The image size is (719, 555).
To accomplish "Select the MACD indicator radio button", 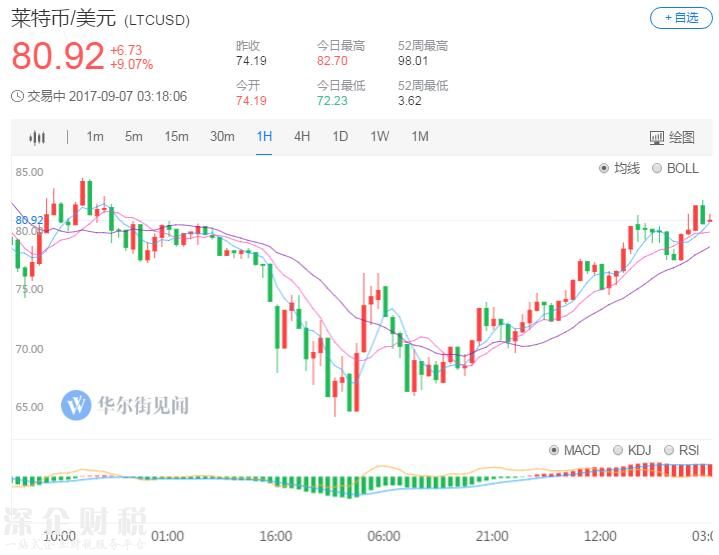I will pyautogui.click(x=554, y=450).
